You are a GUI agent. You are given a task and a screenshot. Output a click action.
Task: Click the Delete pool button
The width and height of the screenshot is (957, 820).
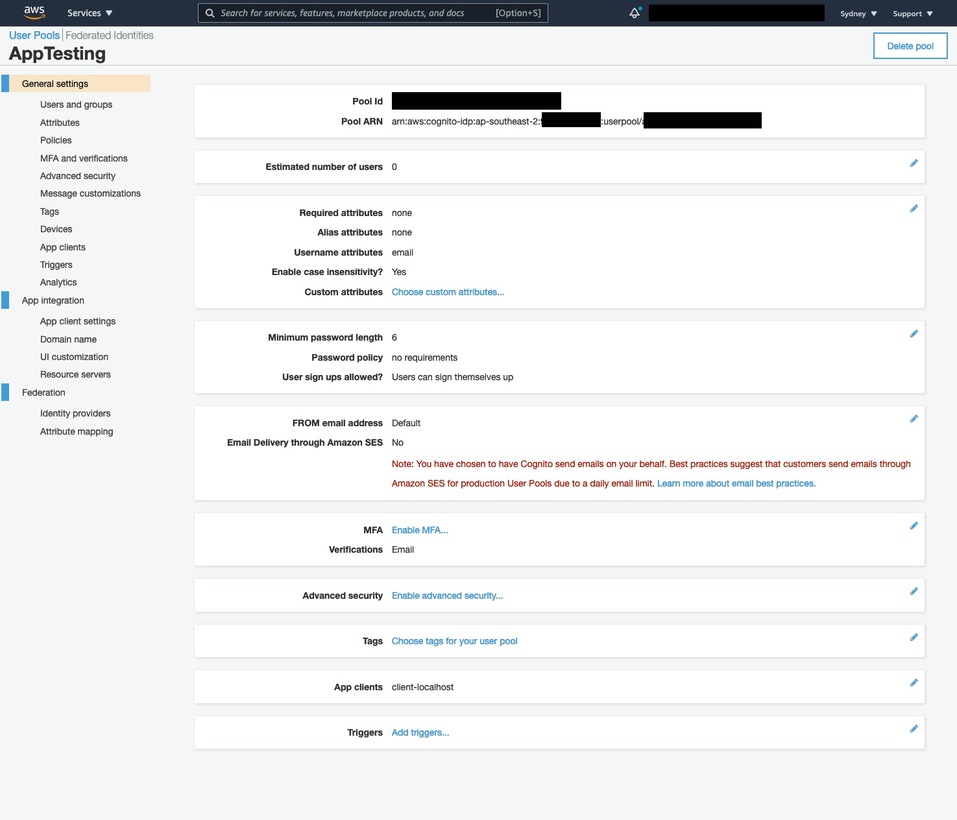point(910,46)
